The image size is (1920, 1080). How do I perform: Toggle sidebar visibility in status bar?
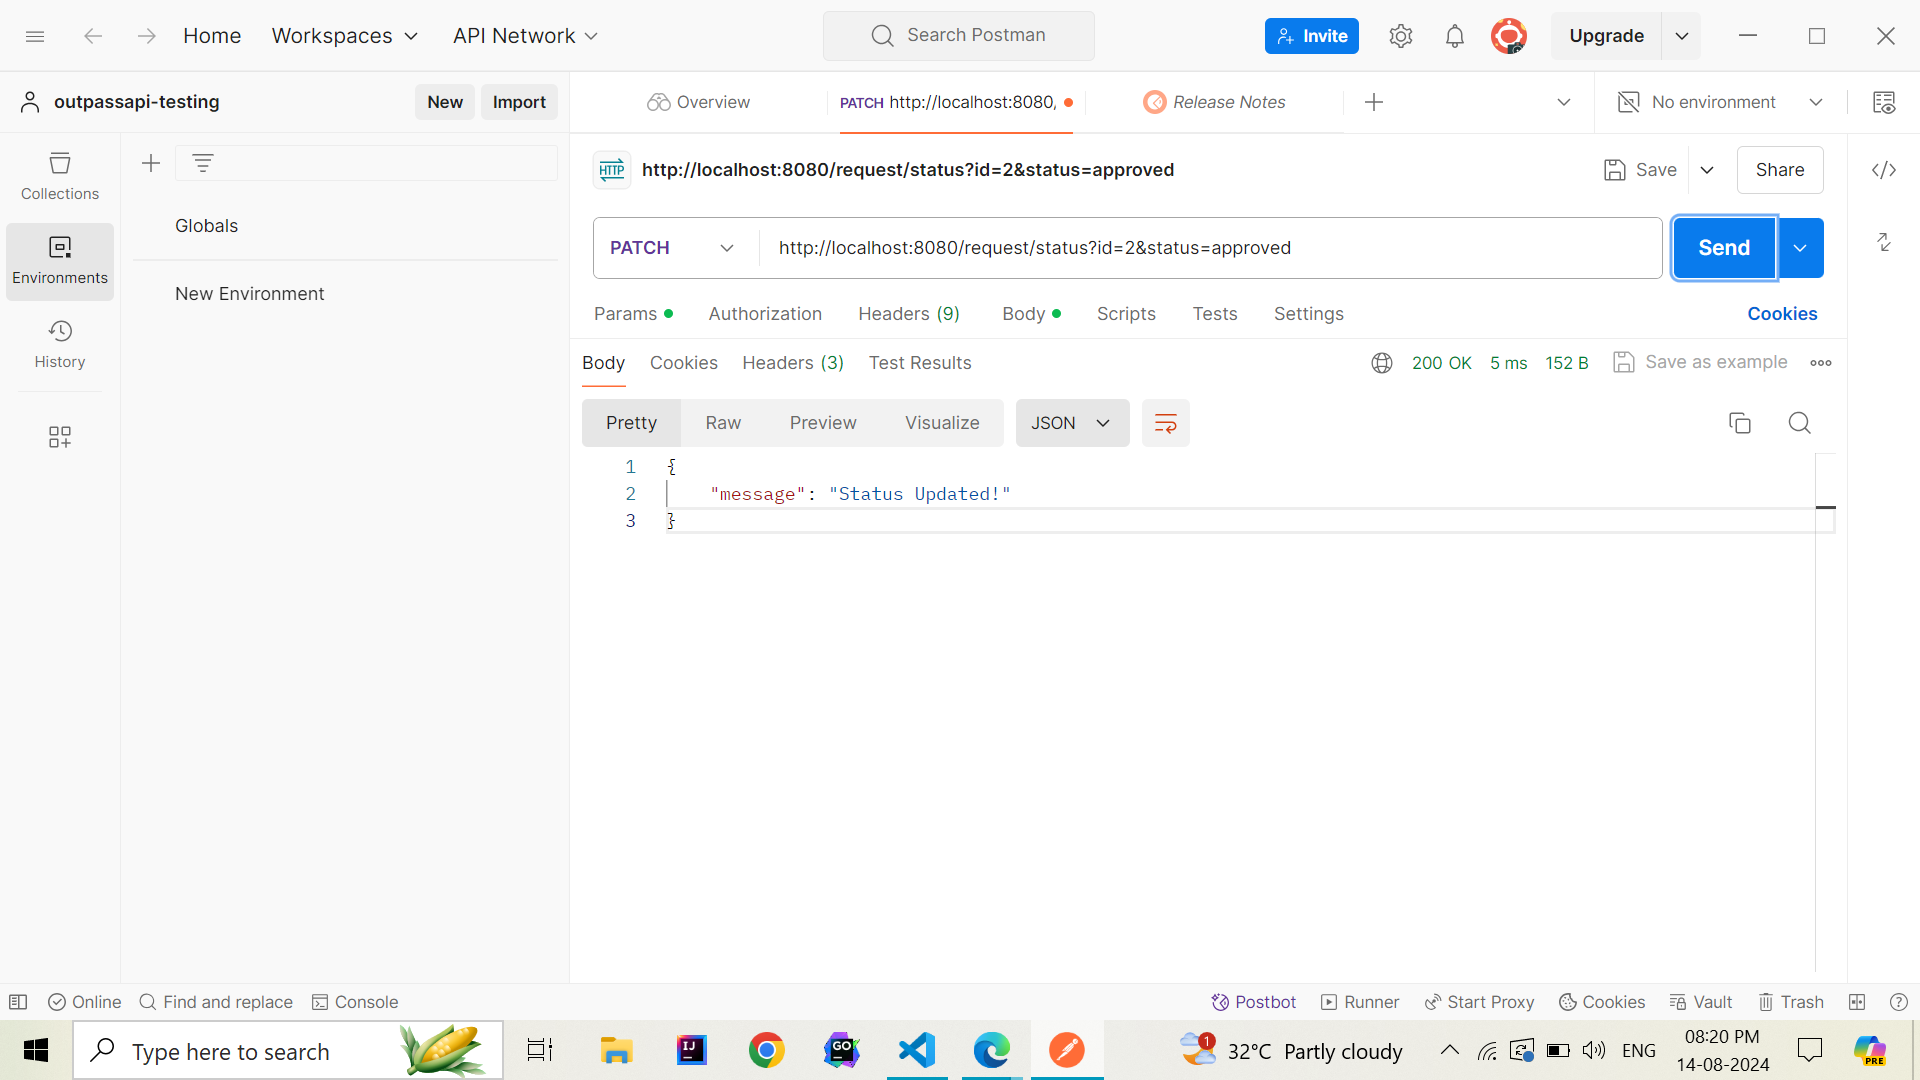(18, 1002)
